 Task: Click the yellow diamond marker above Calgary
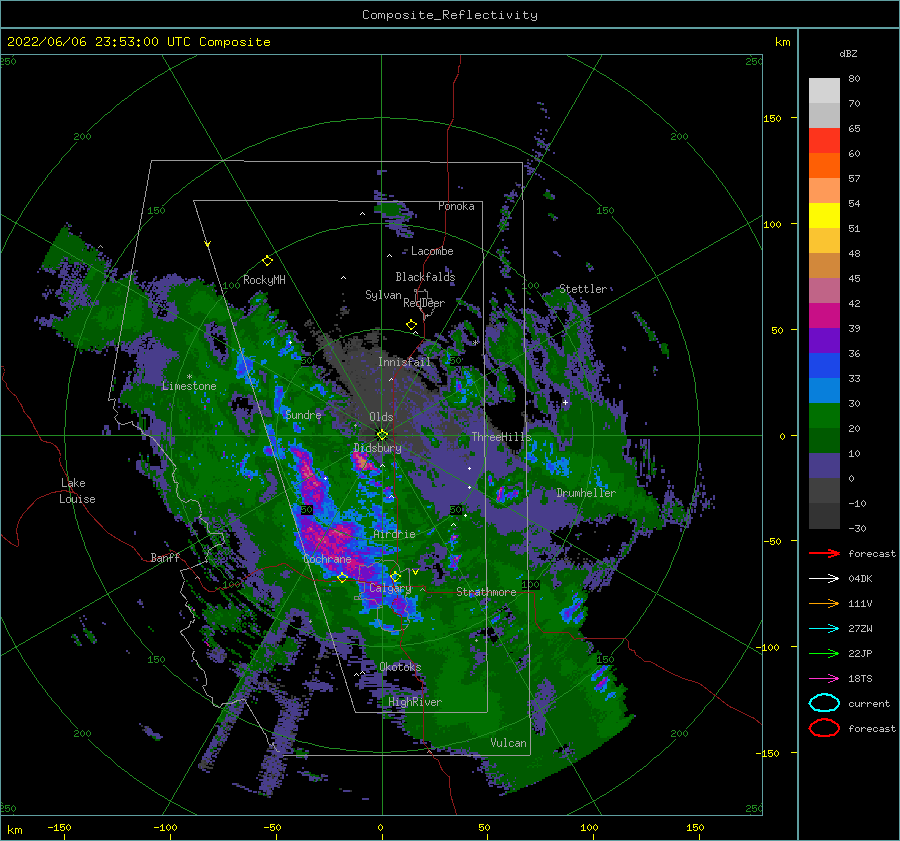pyautogui.click(x=395, y=576)
